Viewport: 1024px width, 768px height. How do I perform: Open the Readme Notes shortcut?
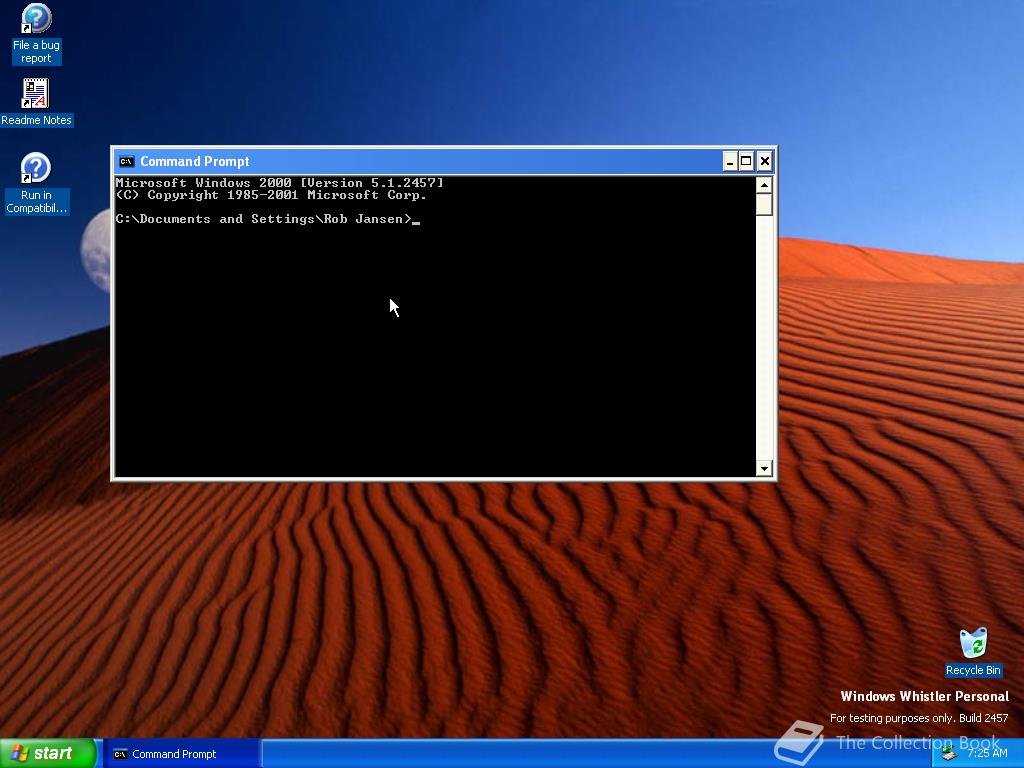[36, 93]
